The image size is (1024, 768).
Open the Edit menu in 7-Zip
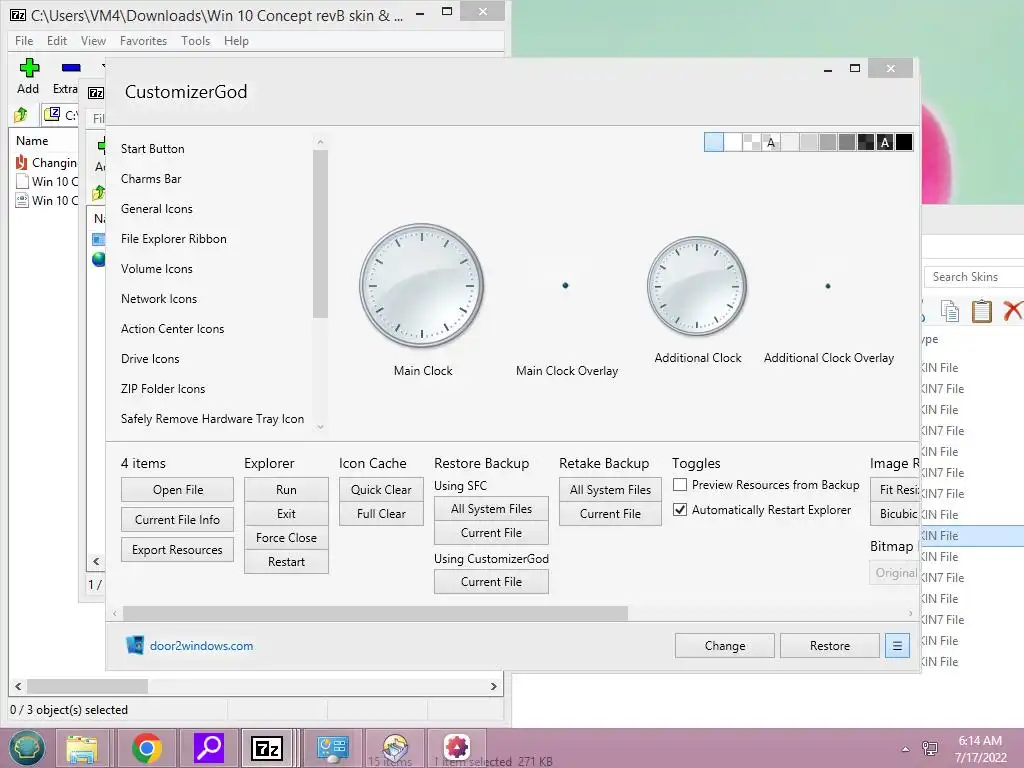tap(57, 40)
